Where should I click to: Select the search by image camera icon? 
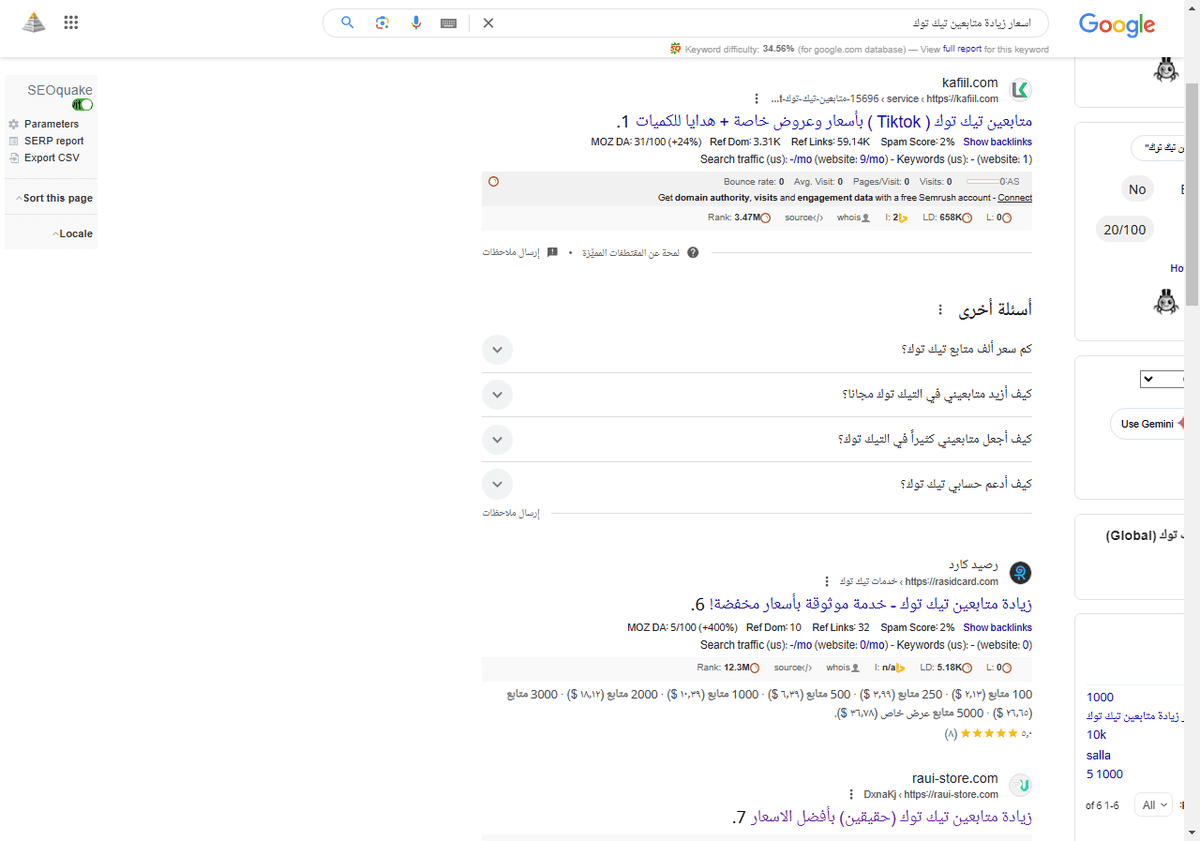pyautogui.click(x=382, y=22)
